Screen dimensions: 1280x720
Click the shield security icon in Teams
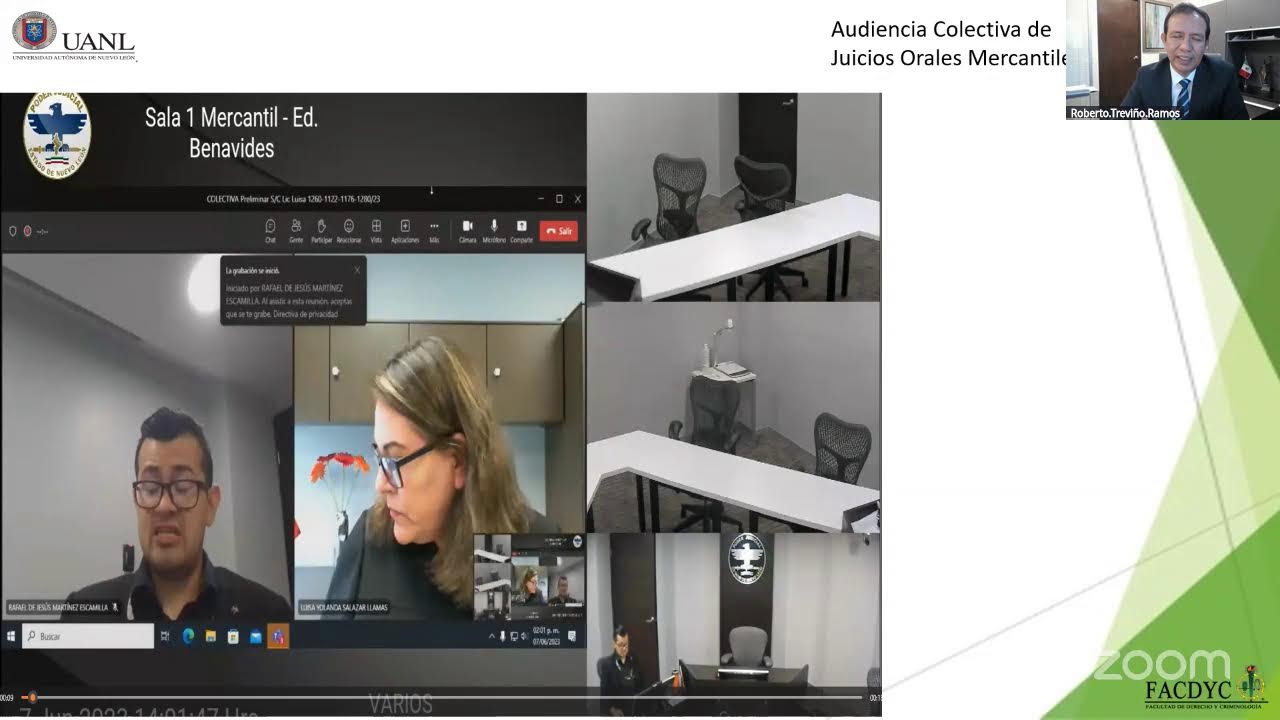tap(13, 231)
